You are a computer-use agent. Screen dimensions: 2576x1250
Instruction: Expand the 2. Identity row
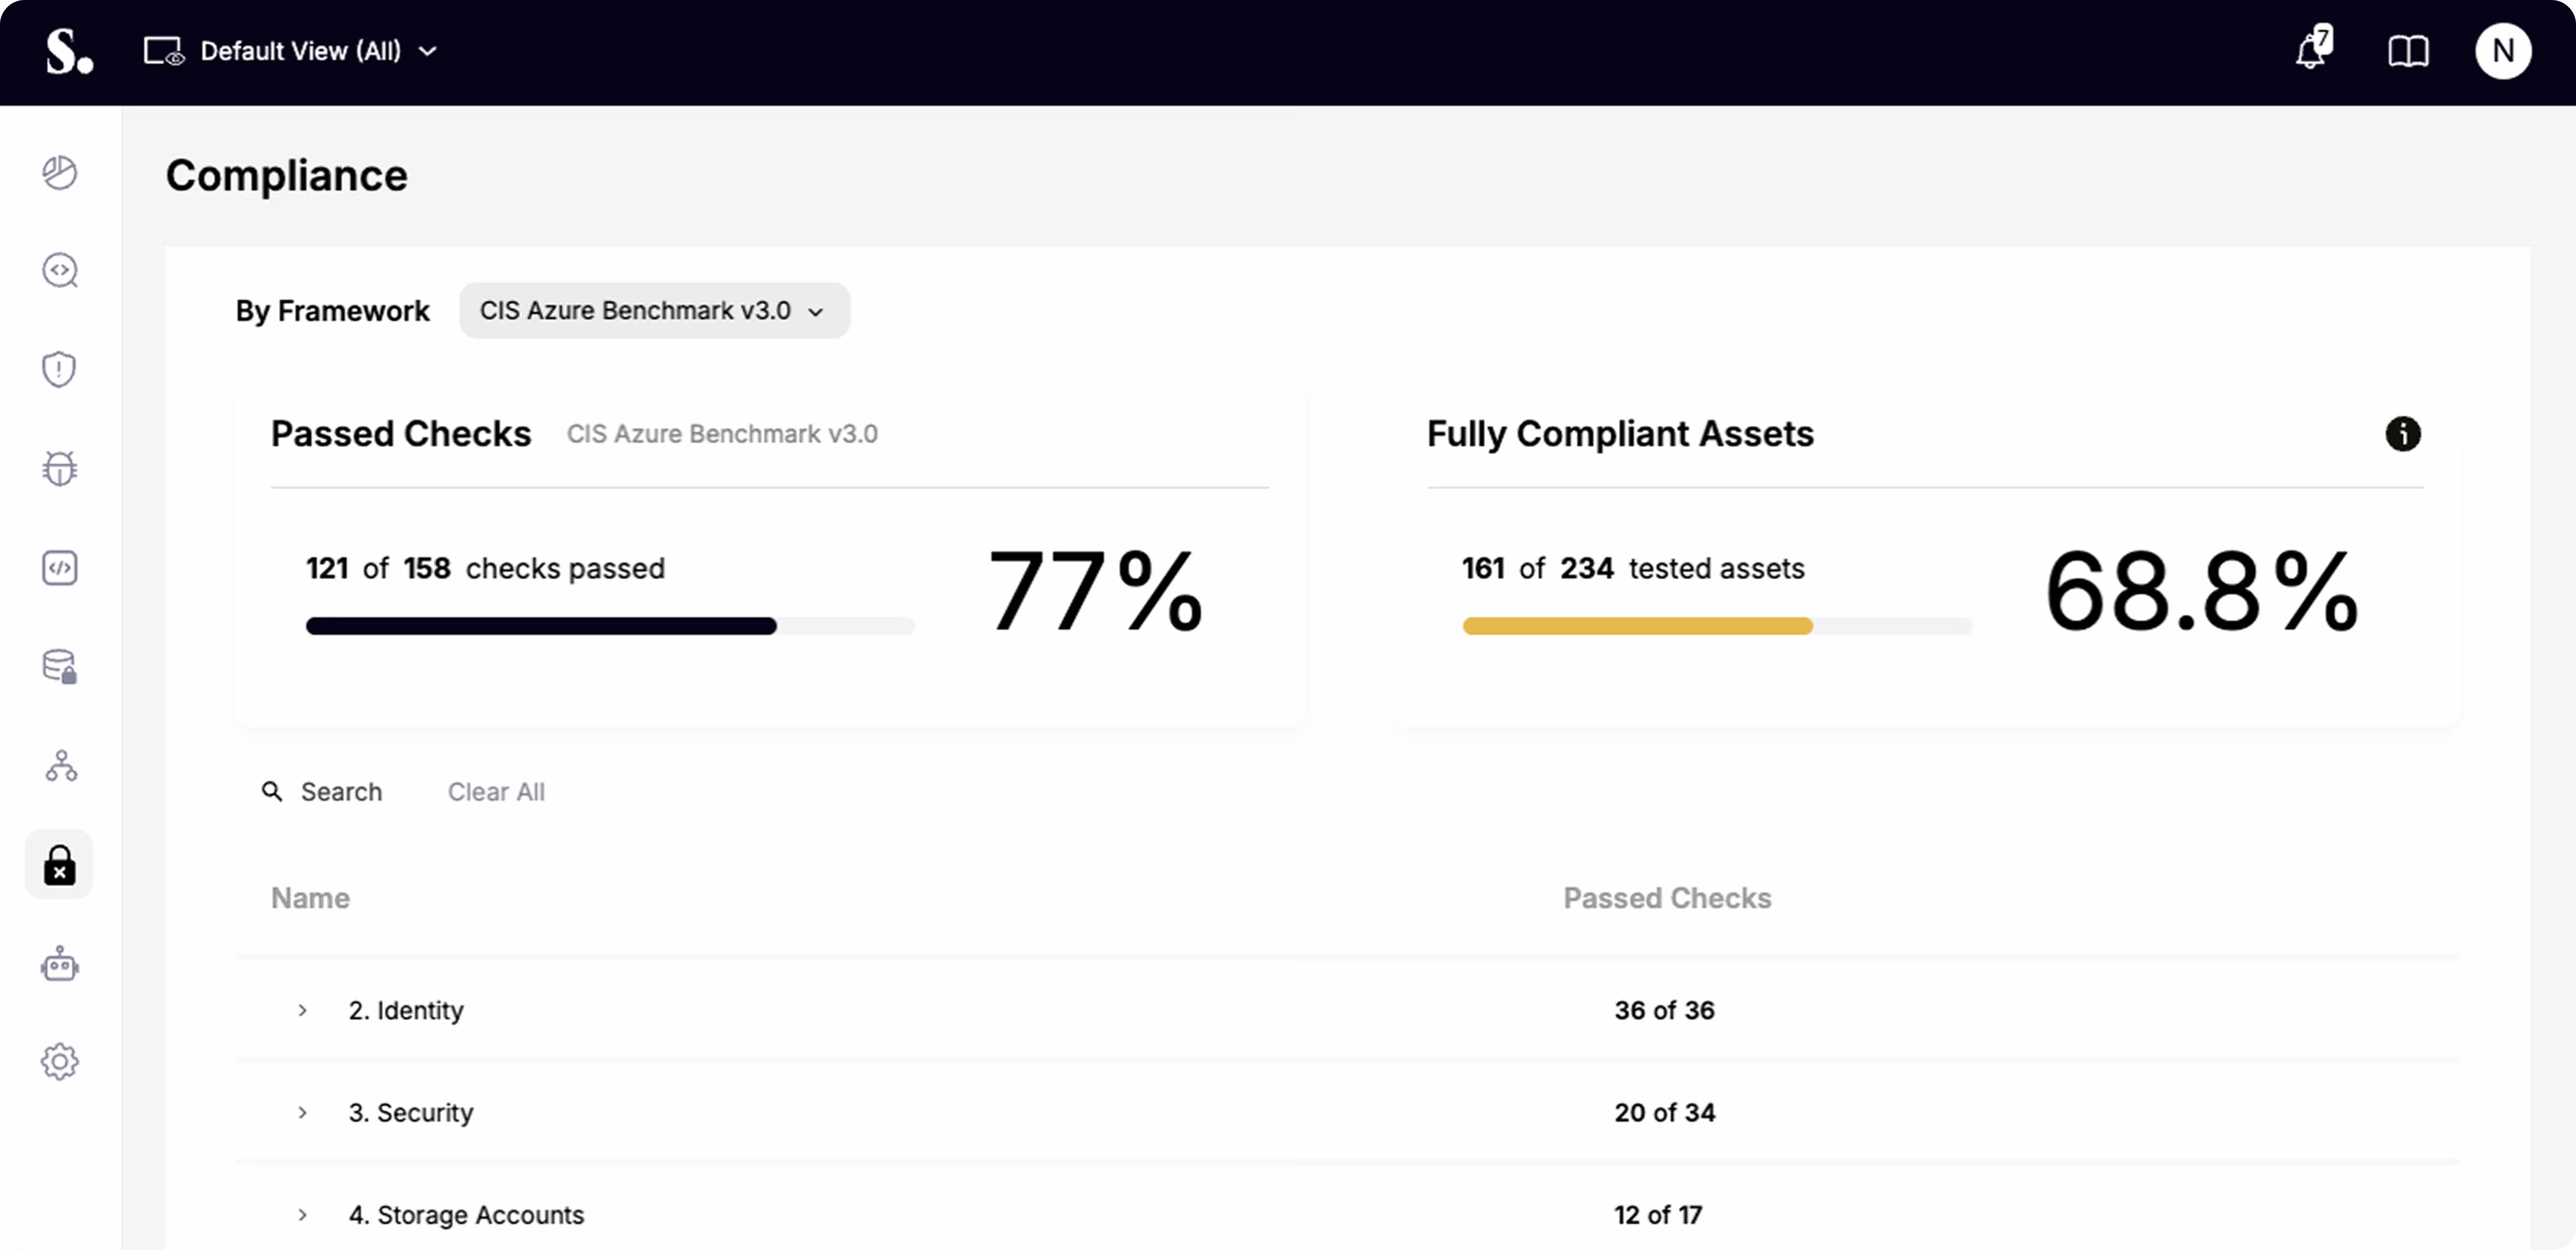[x=302, y=1011]
